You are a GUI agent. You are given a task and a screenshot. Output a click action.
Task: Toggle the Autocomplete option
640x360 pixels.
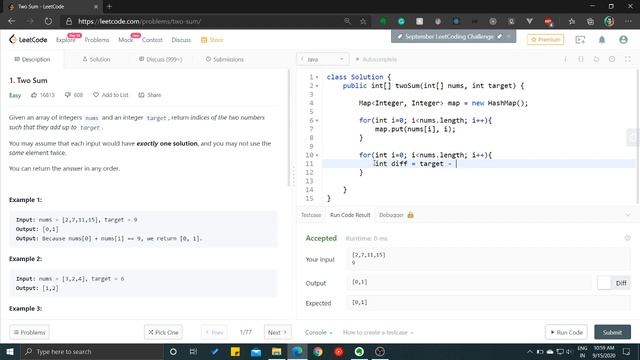pos(376,59)
